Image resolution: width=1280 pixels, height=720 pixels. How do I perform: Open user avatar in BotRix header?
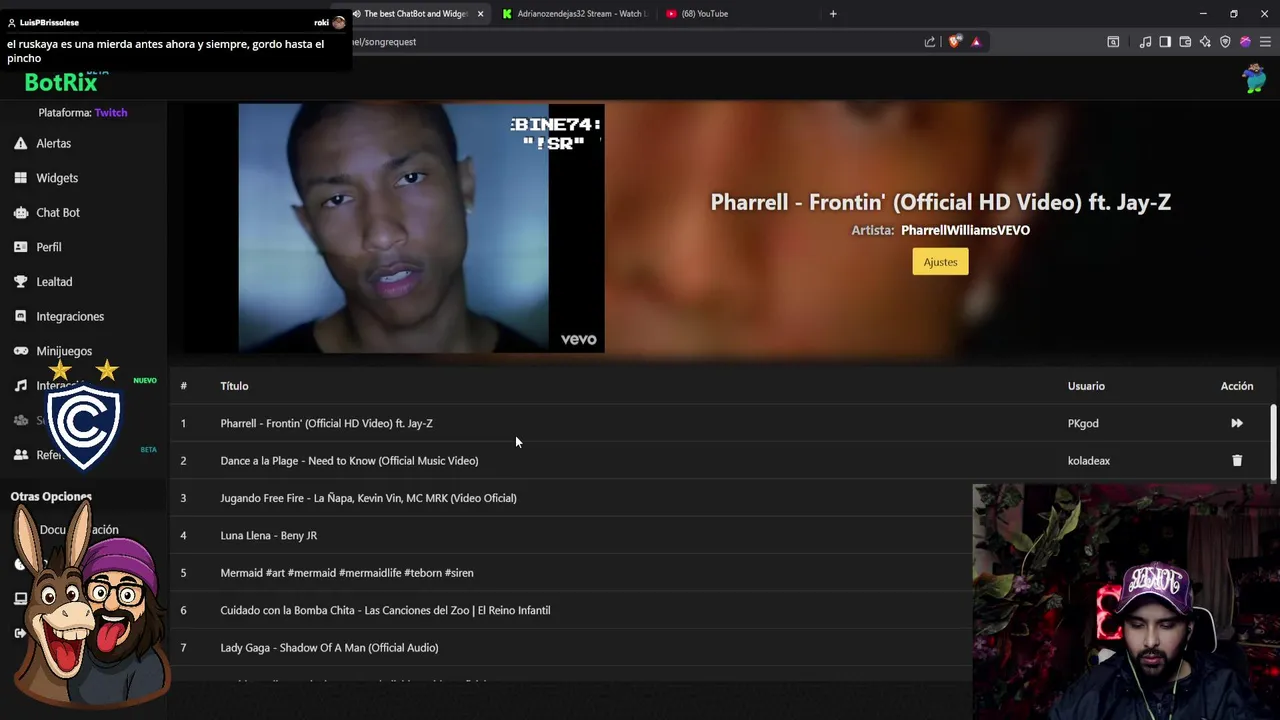1253,78
